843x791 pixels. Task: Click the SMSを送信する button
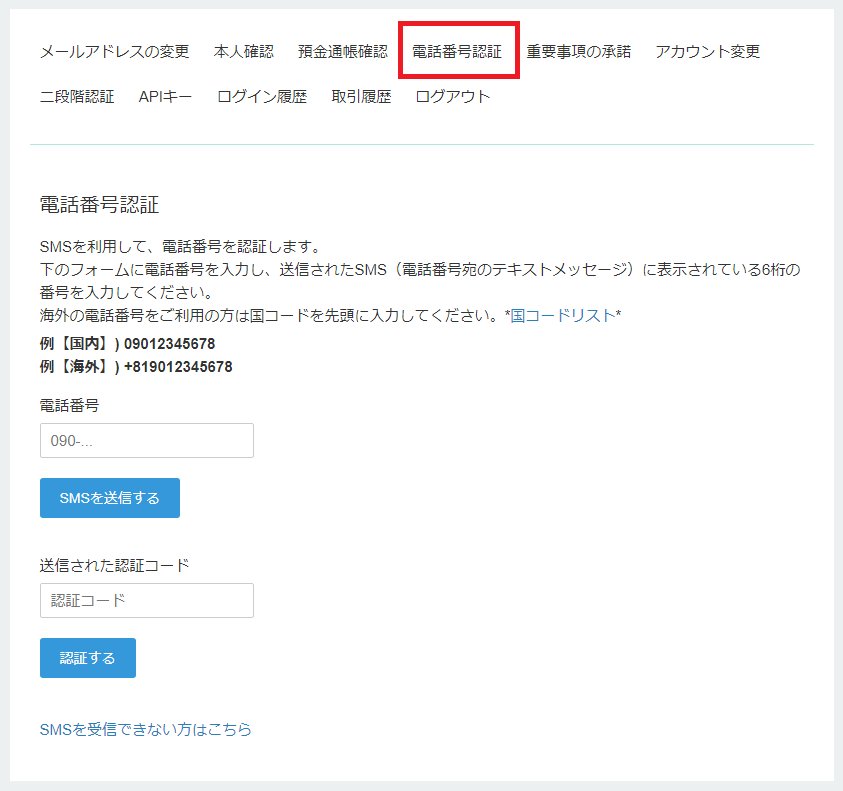click(110, 498)
